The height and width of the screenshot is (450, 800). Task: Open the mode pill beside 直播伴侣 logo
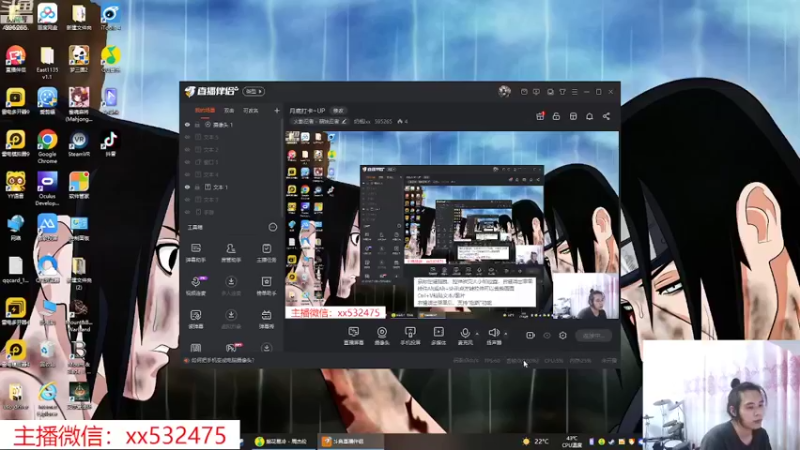pos(253,91)
